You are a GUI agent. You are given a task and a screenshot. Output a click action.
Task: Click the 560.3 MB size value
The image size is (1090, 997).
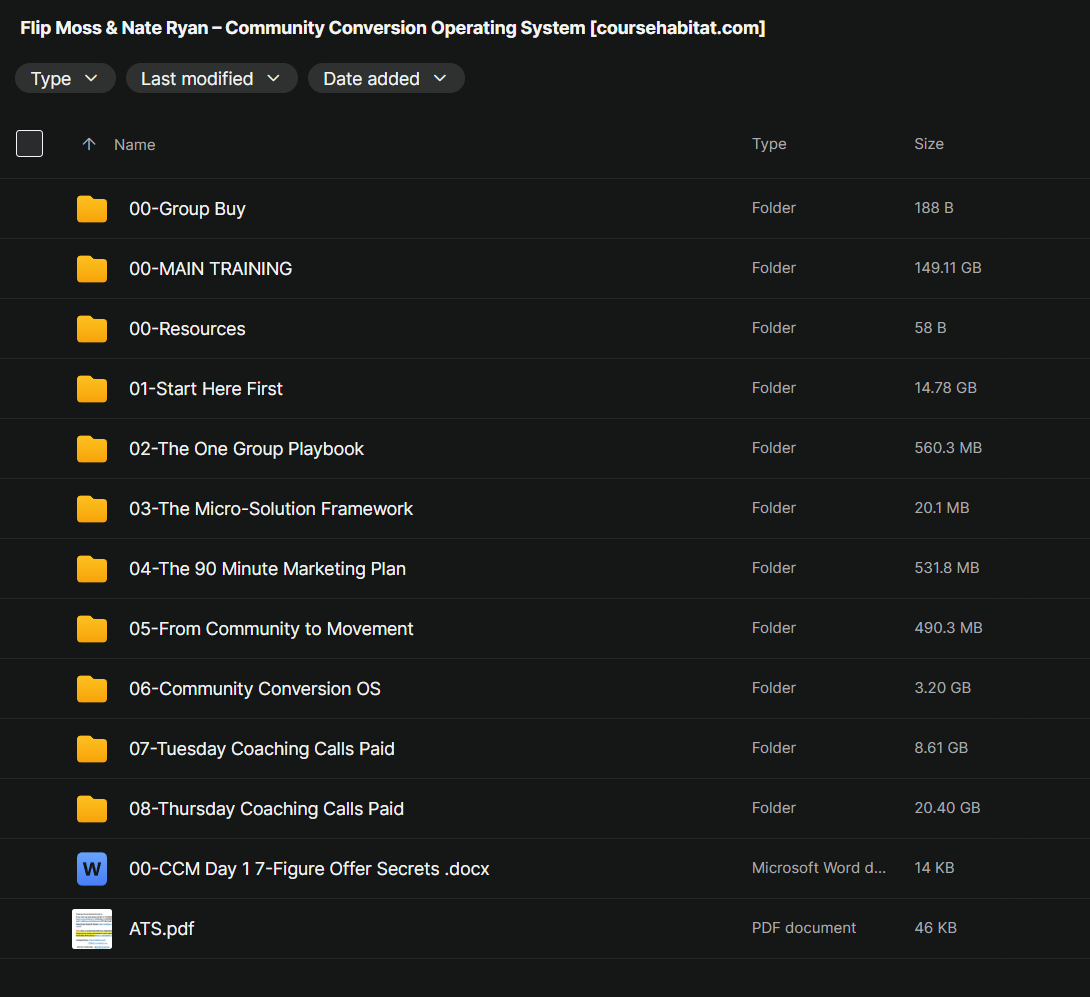click(948, 448)
